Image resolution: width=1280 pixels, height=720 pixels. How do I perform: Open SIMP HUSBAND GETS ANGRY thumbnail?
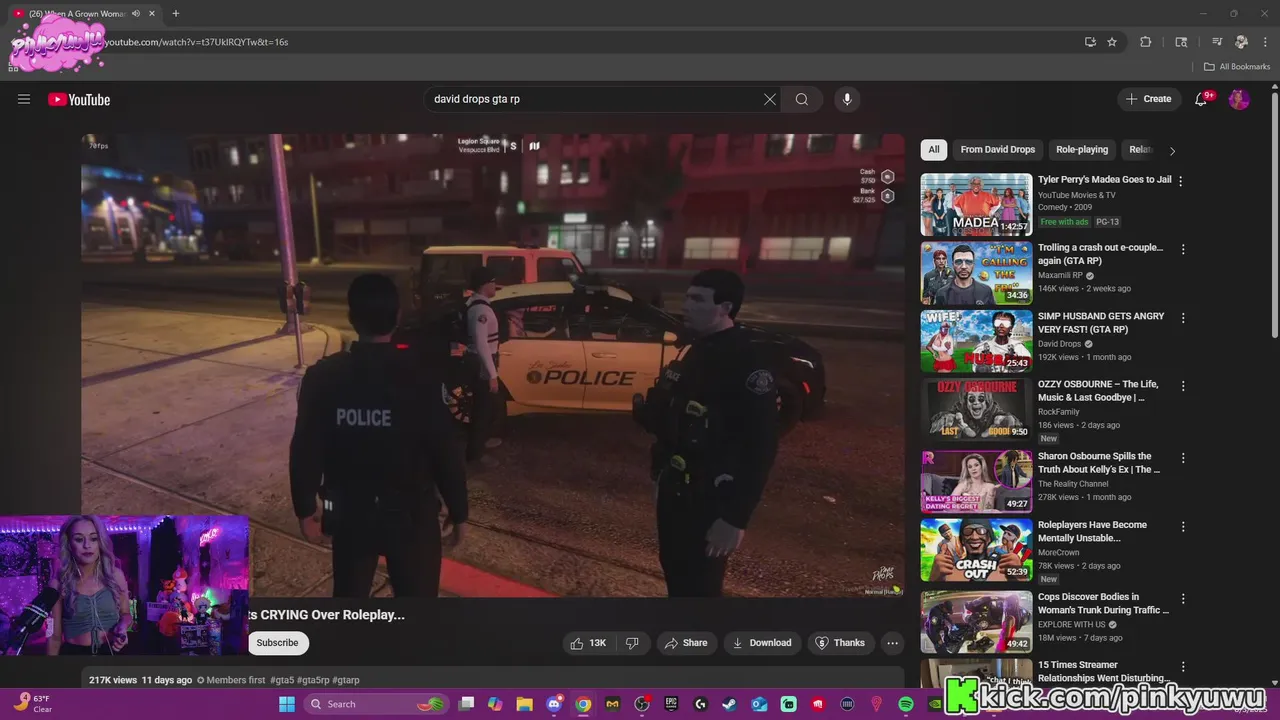click(976, 341)
